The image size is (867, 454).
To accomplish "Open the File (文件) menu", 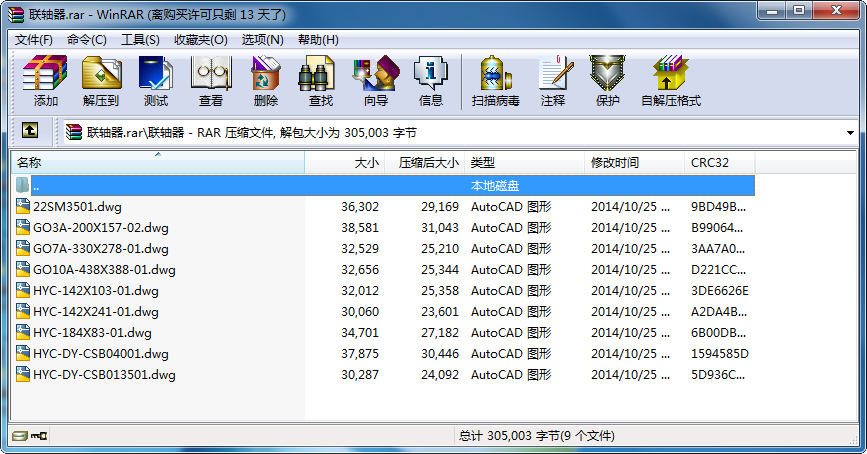I will 34,40.
